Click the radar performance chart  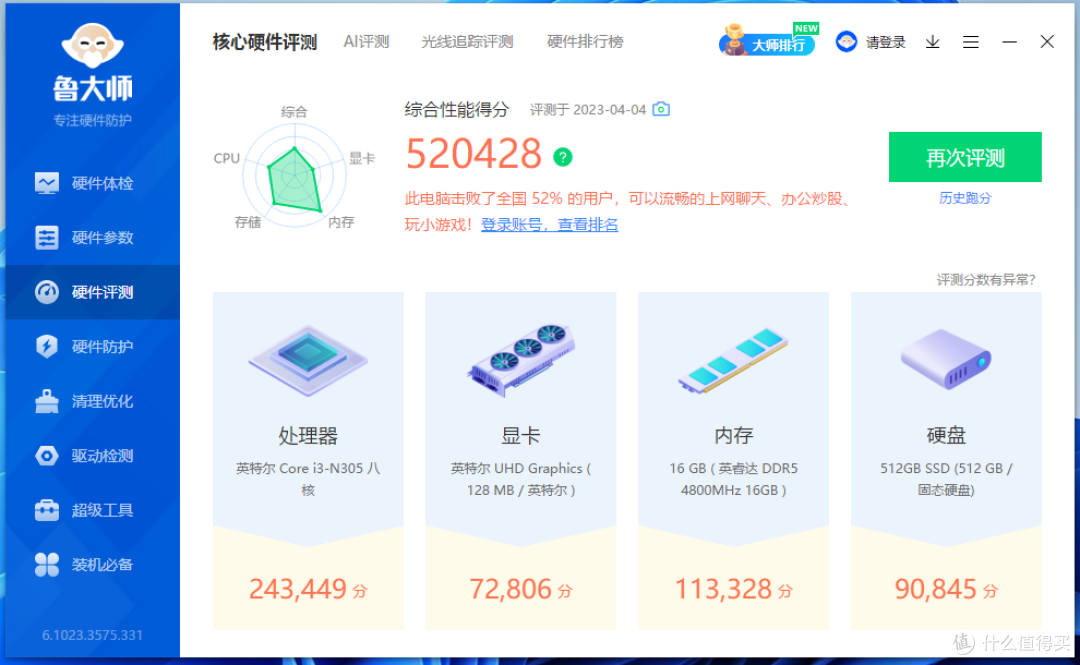[294, 176]
